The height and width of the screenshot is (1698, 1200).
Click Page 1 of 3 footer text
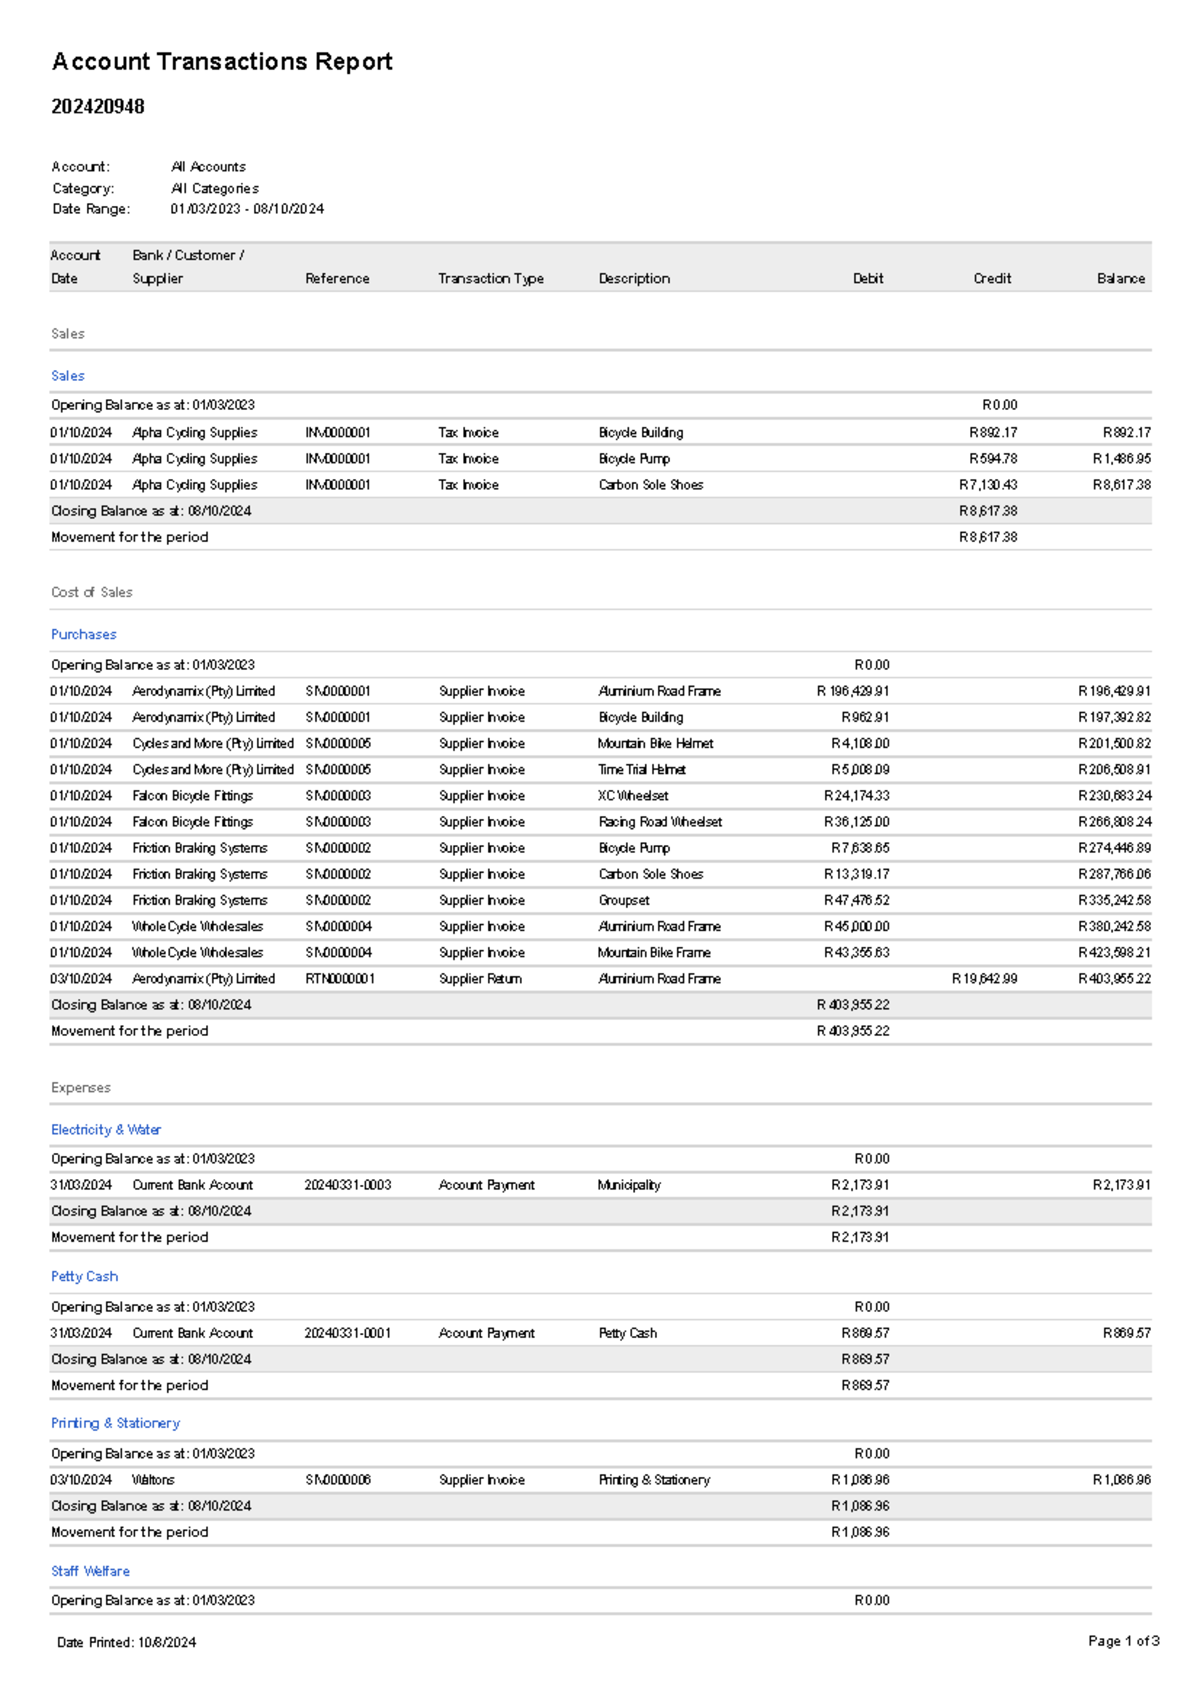point(1124,1641)
